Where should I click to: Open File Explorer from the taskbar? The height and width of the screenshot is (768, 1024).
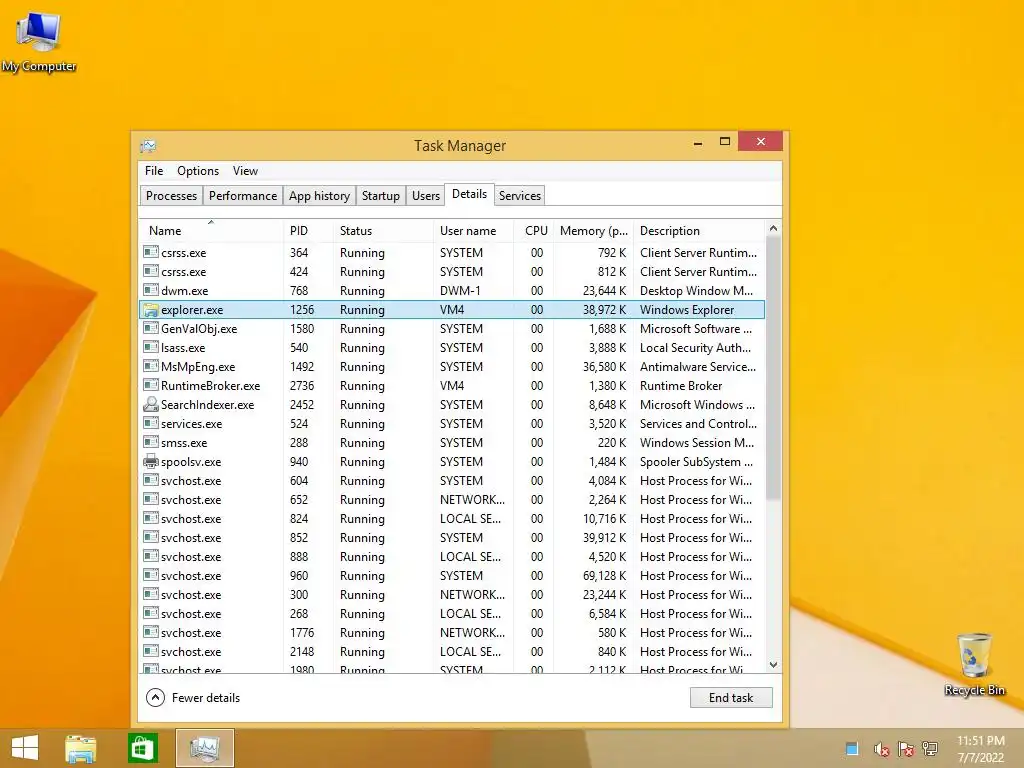(x=80, y=748)
